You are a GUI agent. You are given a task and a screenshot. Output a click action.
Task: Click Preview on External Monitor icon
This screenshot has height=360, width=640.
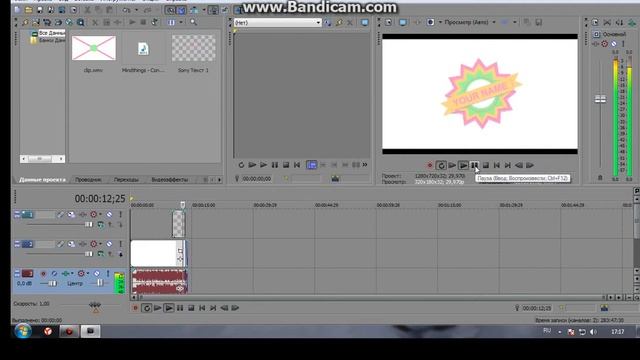tap(403, 22)
